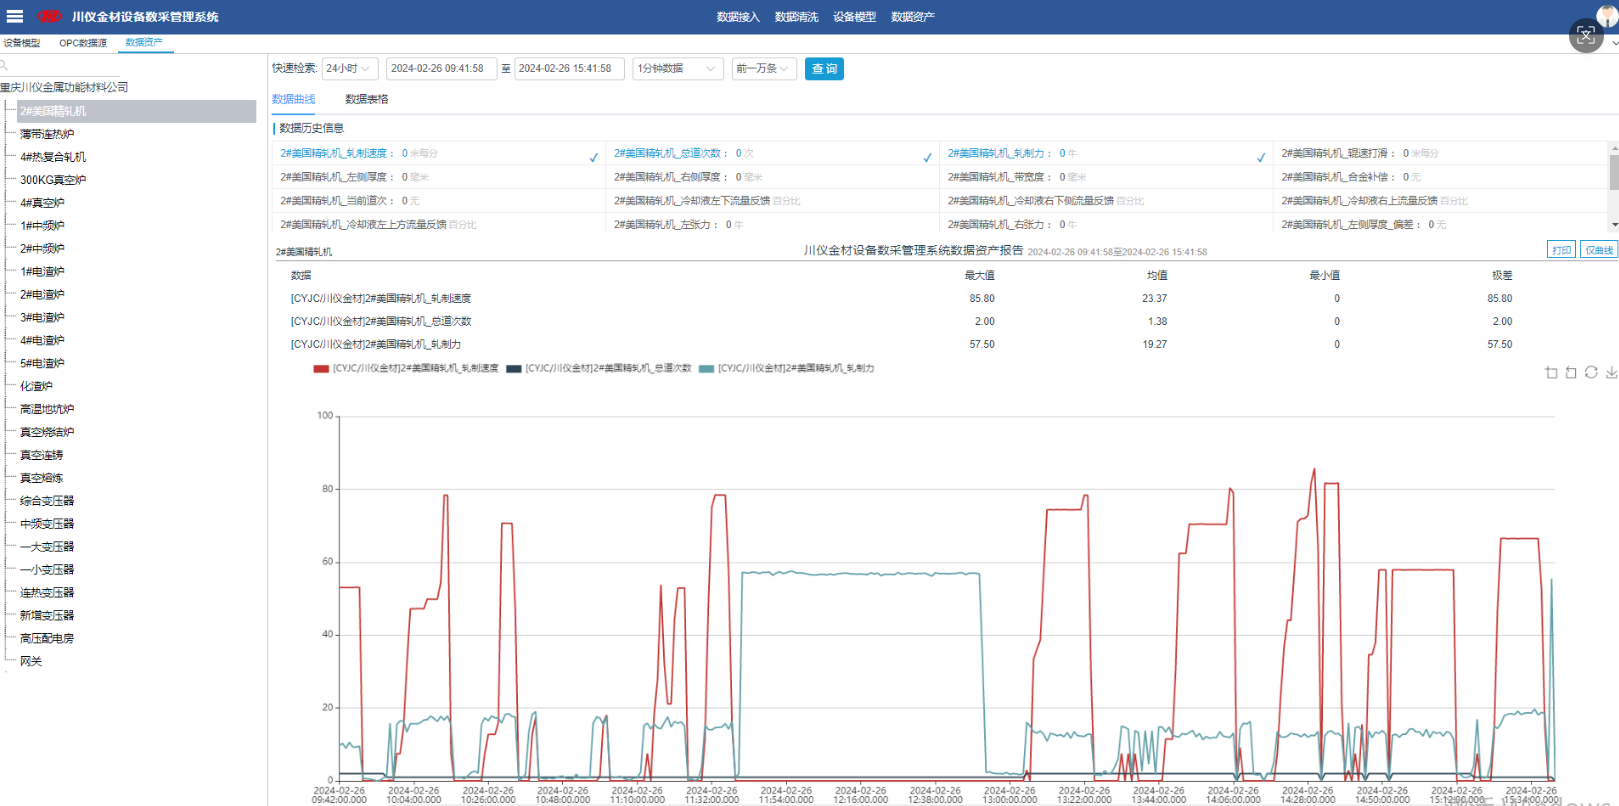
Task: Click the 打印 print button
Action: click(x=1561, y=250)
